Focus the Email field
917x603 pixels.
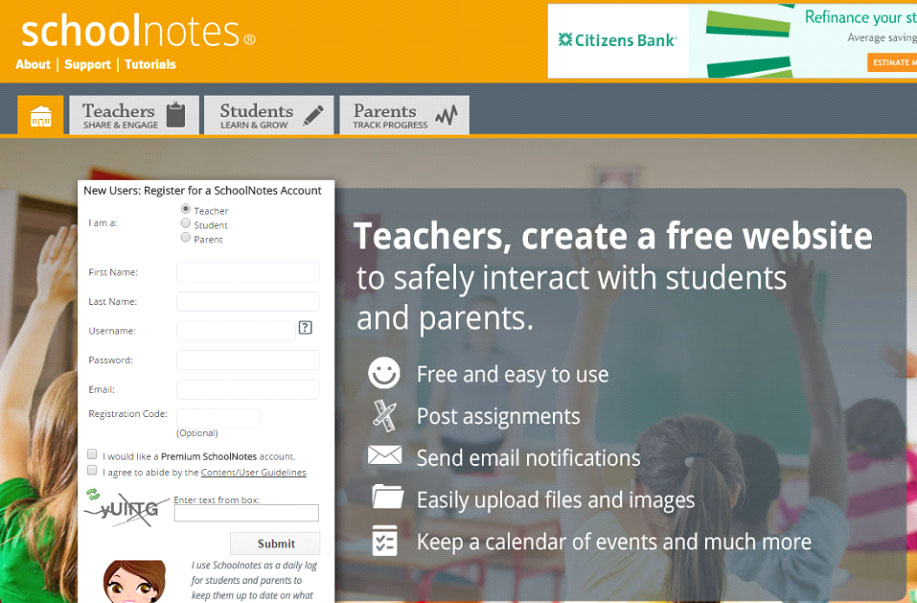pos(248,390)
